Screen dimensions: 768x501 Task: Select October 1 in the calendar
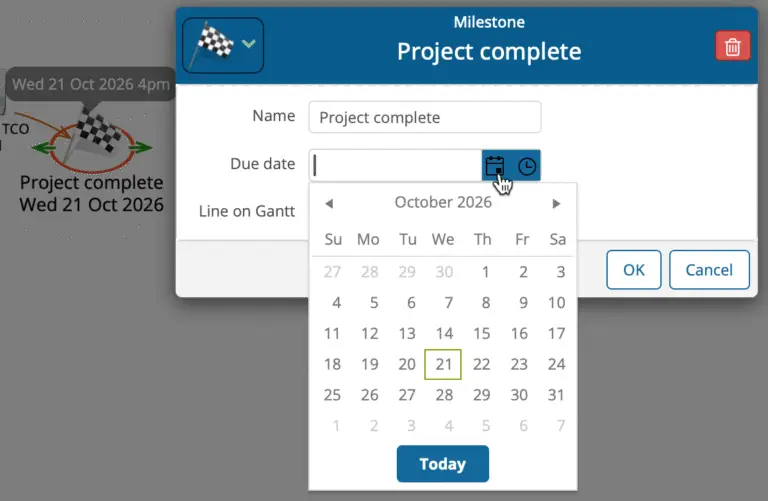tap(485, 272)
